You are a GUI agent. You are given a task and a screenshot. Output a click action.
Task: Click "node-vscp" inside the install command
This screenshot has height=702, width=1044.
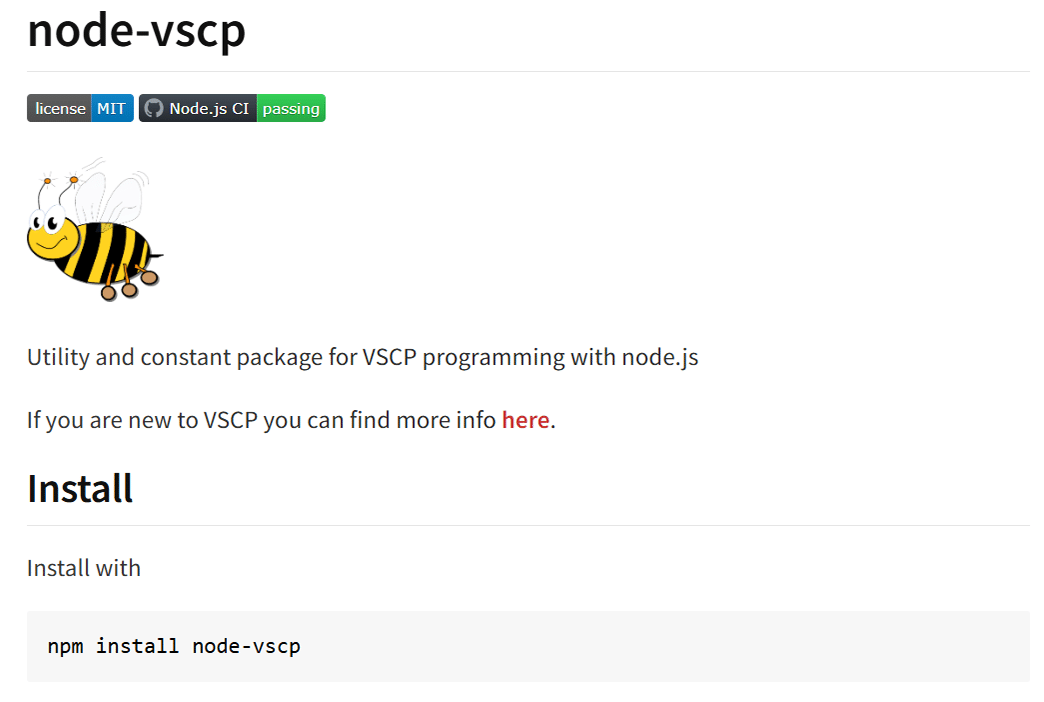point(246,646)
